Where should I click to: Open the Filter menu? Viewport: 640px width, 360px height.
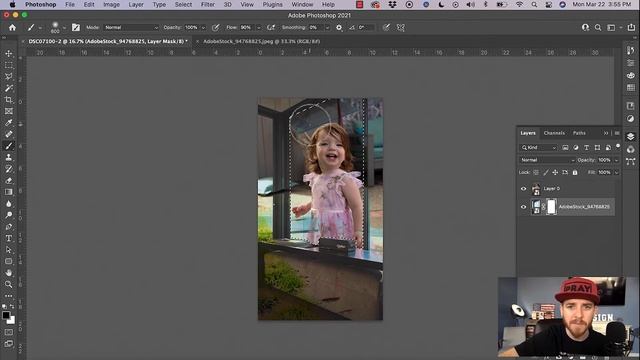point(208,4)
